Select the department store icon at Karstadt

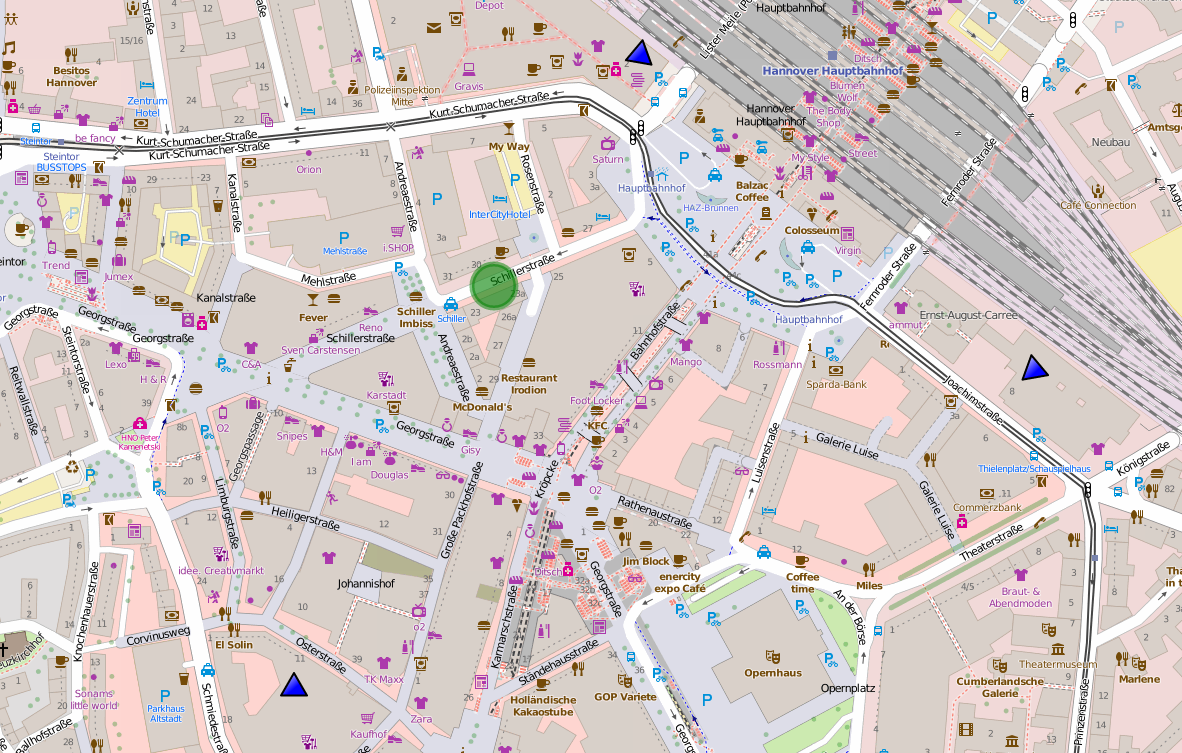tap(386, 378)
